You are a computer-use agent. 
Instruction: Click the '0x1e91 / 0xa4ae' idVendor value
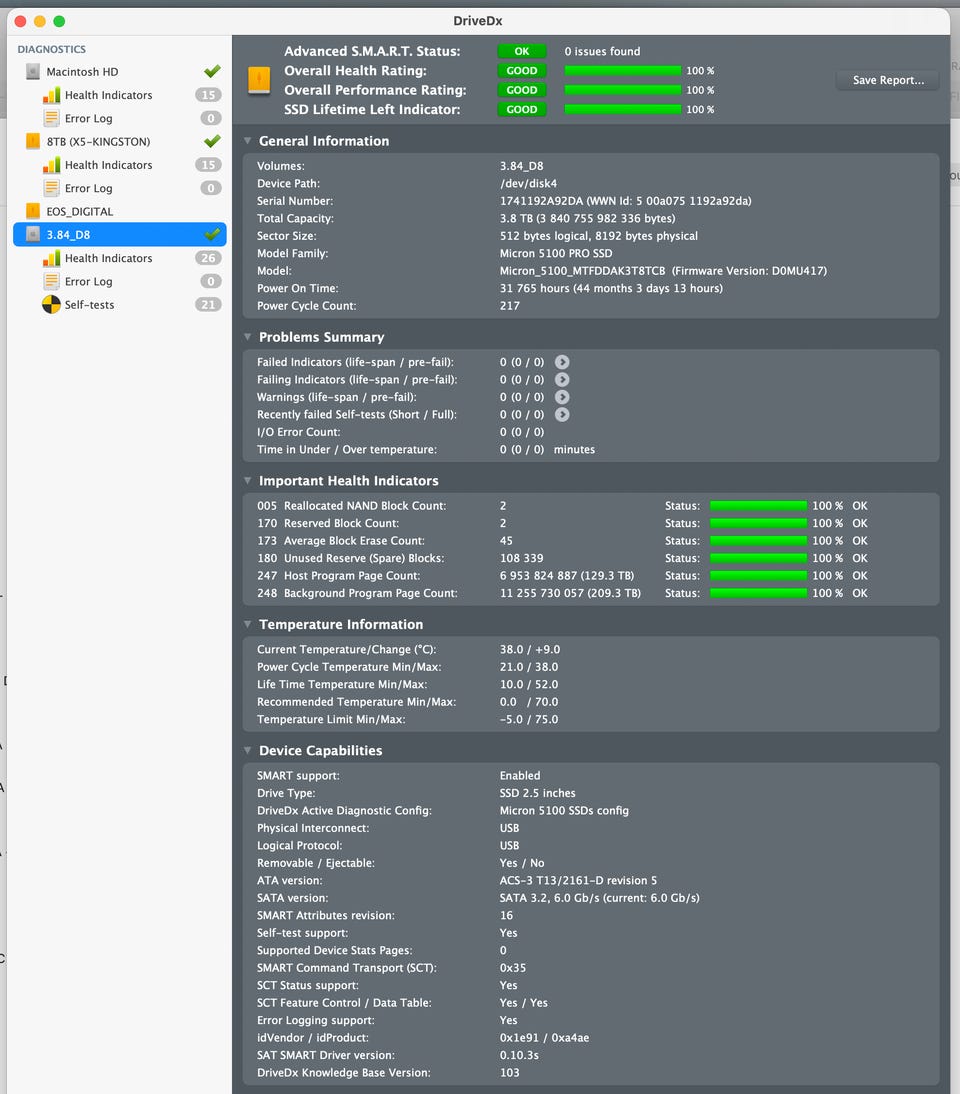[544, 1037]
